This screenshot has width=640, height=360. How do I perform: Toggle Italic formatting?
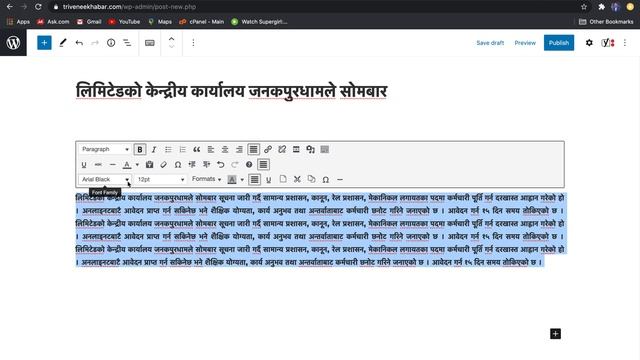(x=154, y=149)
